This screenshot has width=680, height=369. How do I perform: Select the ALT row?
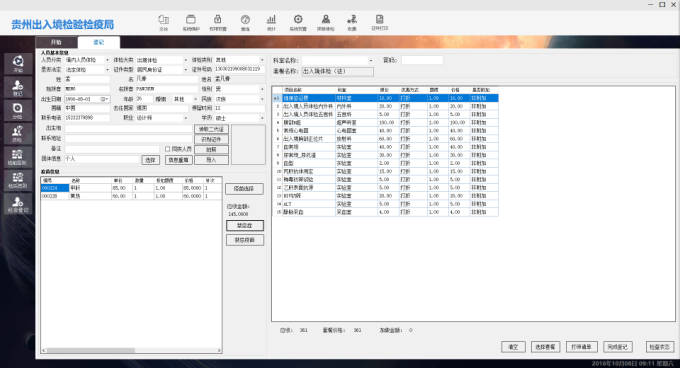[386, 204]
